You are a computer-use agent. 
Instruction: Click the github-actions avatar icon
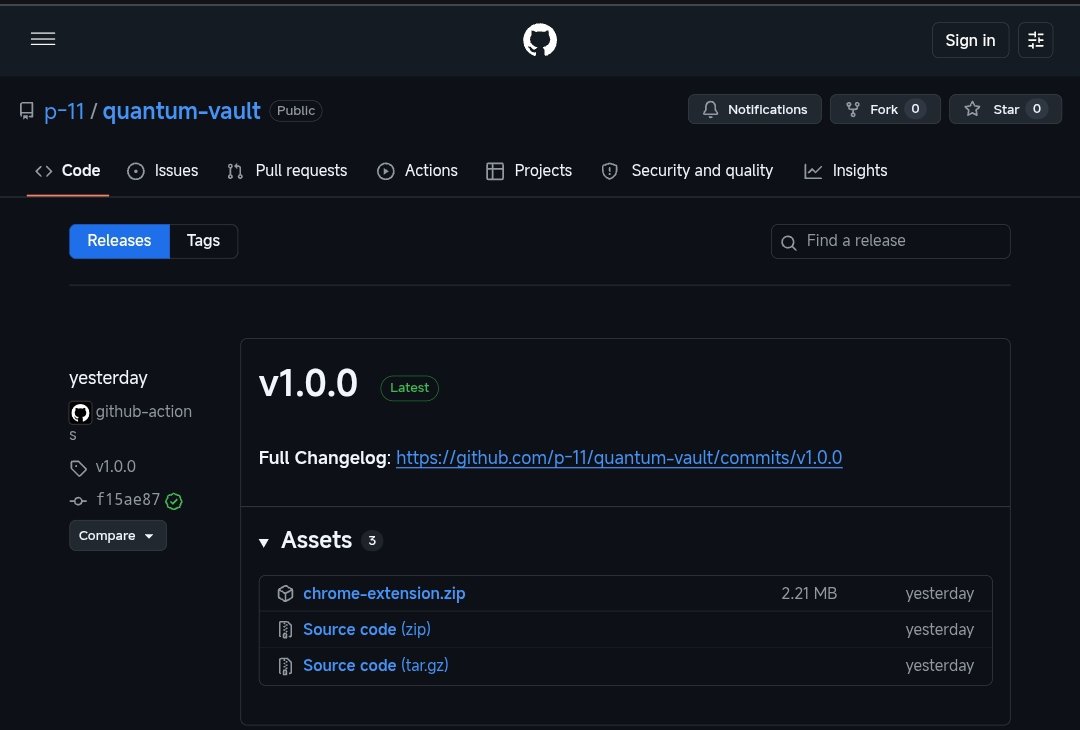81,413
